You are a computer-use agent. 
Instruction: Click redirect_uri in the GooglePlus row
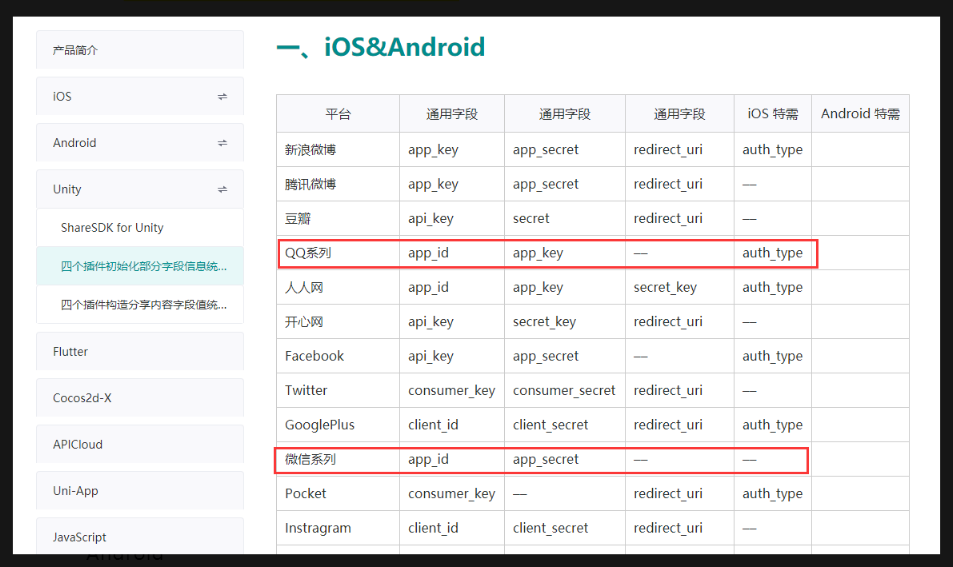click(668, 425)
